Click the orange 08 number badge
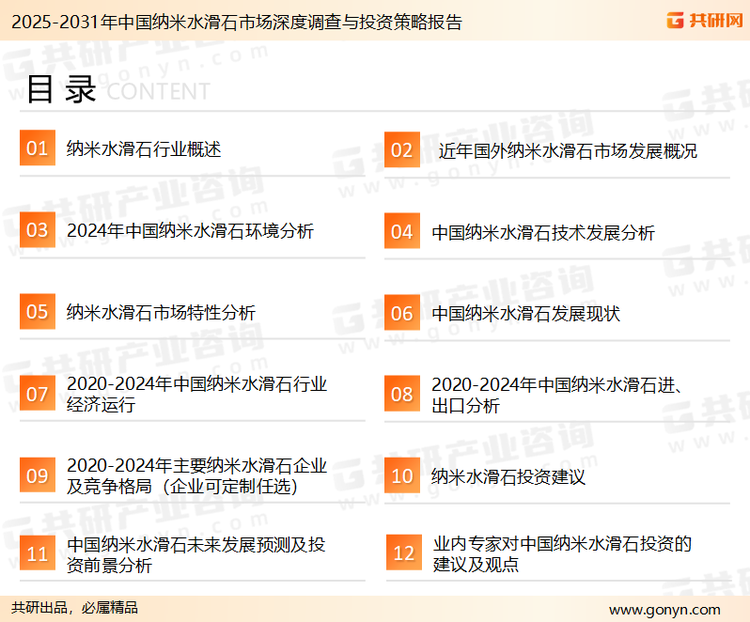 [402, 394]
